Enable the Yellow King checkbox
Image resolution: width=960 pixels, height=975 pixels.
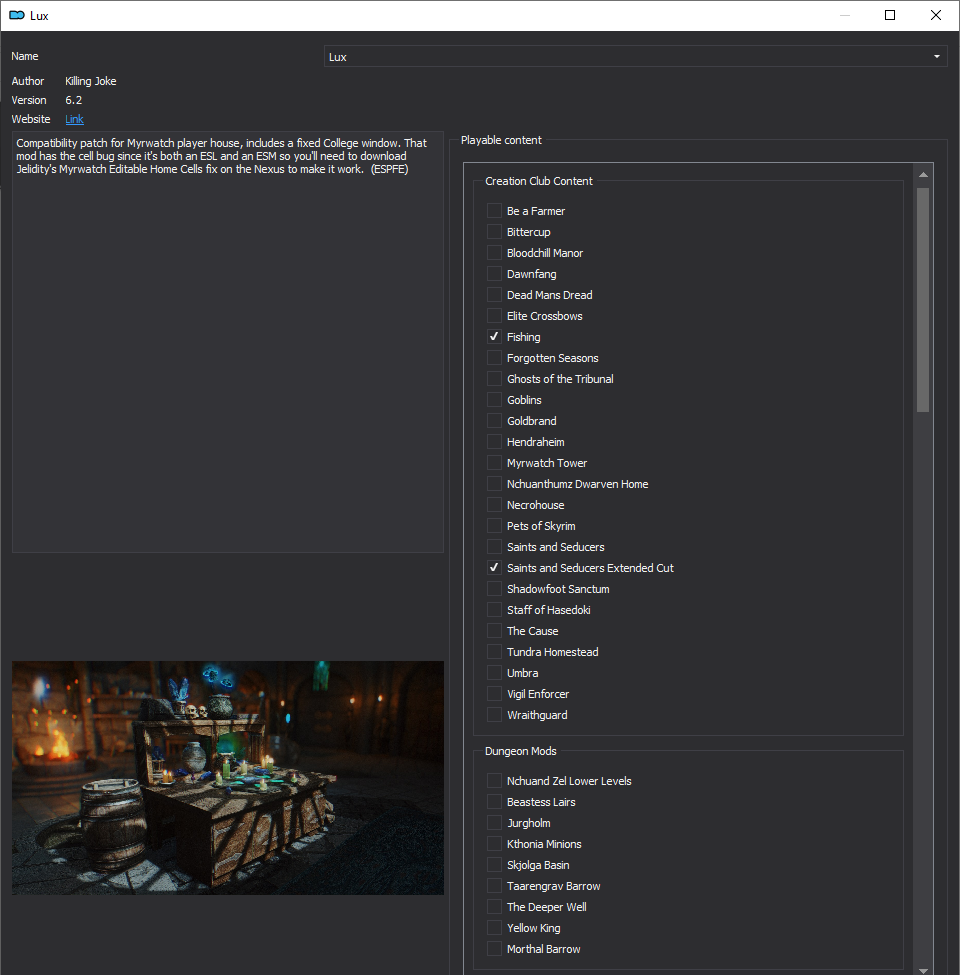(x=494, y=928)
